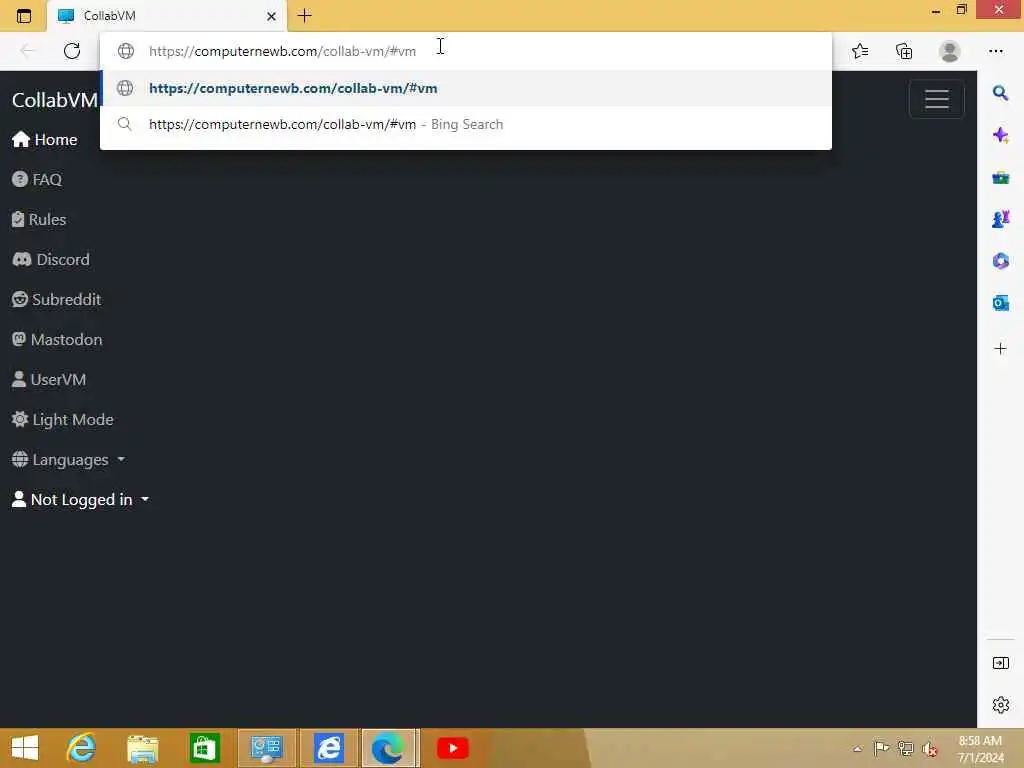Viewport: 1024px width, 768px height.
Task: Click the network tray icon
Action: (x=905, y=748)
